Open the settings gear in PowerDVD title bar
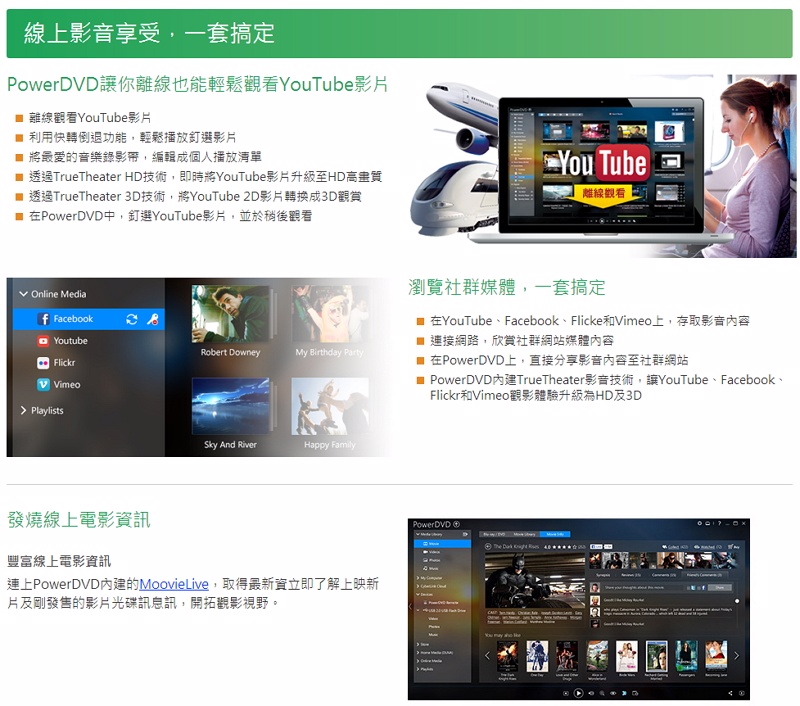Screen dimensions: 800x706 click(x=700, y=523)
